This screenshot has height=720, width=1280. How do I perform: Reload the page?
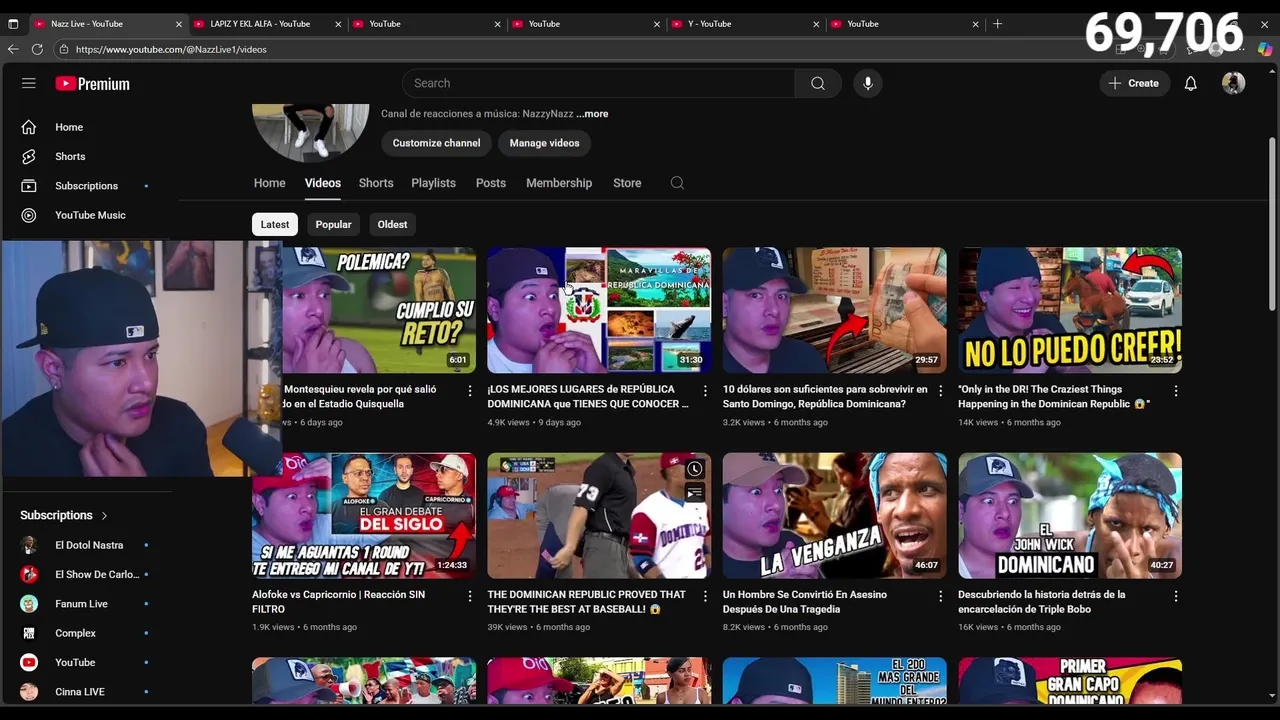click(37, 49)
